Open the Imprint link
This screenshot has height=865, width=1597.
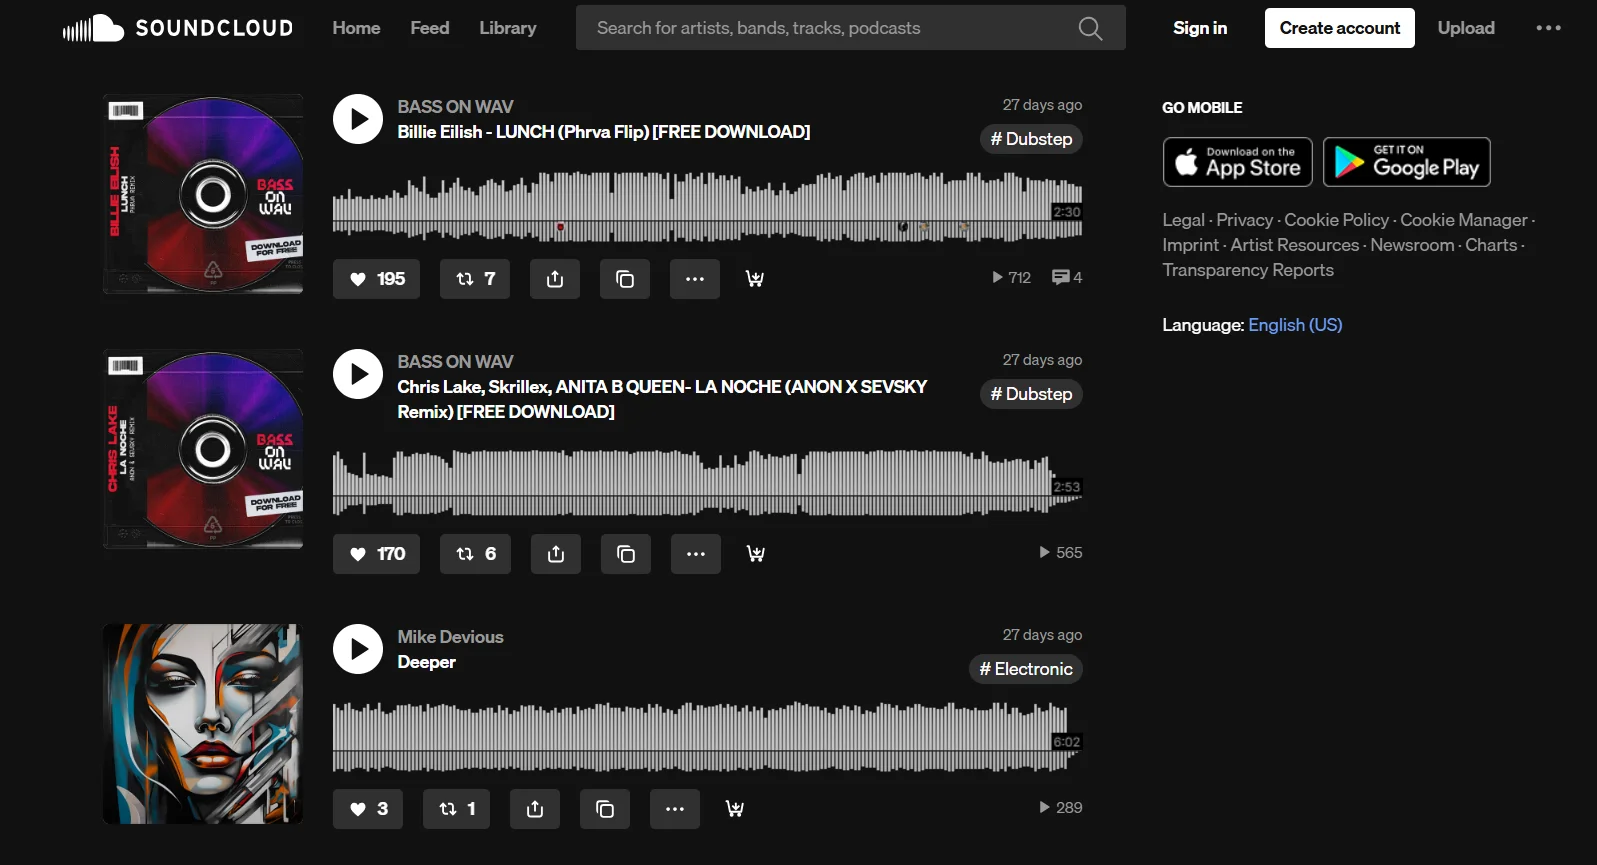tap(1190, 245)
